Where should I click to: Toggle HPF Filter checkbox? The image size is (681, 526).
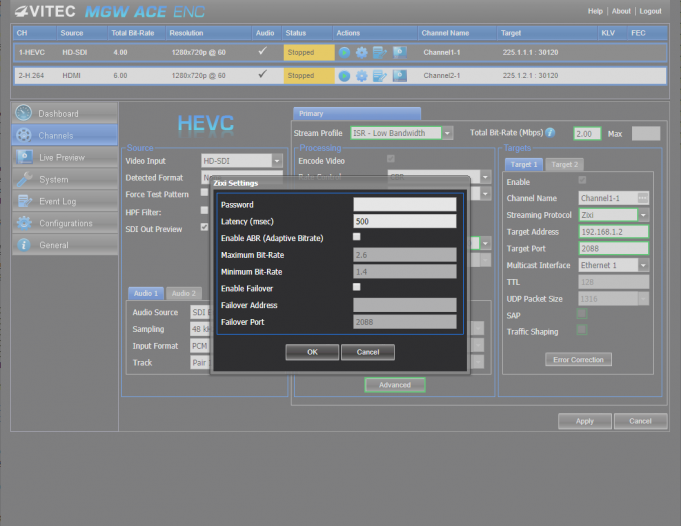pos(204,210)
